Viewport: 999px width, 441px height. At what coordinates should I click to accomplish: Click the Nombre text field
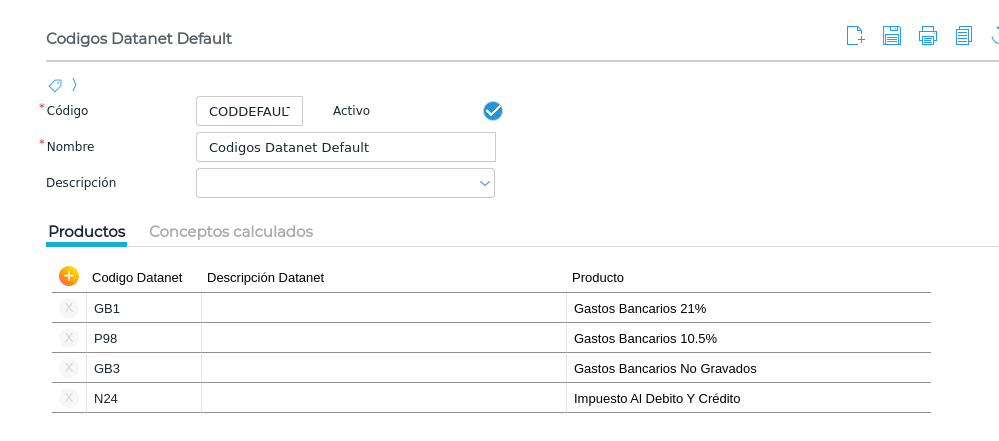click(x=345, y=147)
